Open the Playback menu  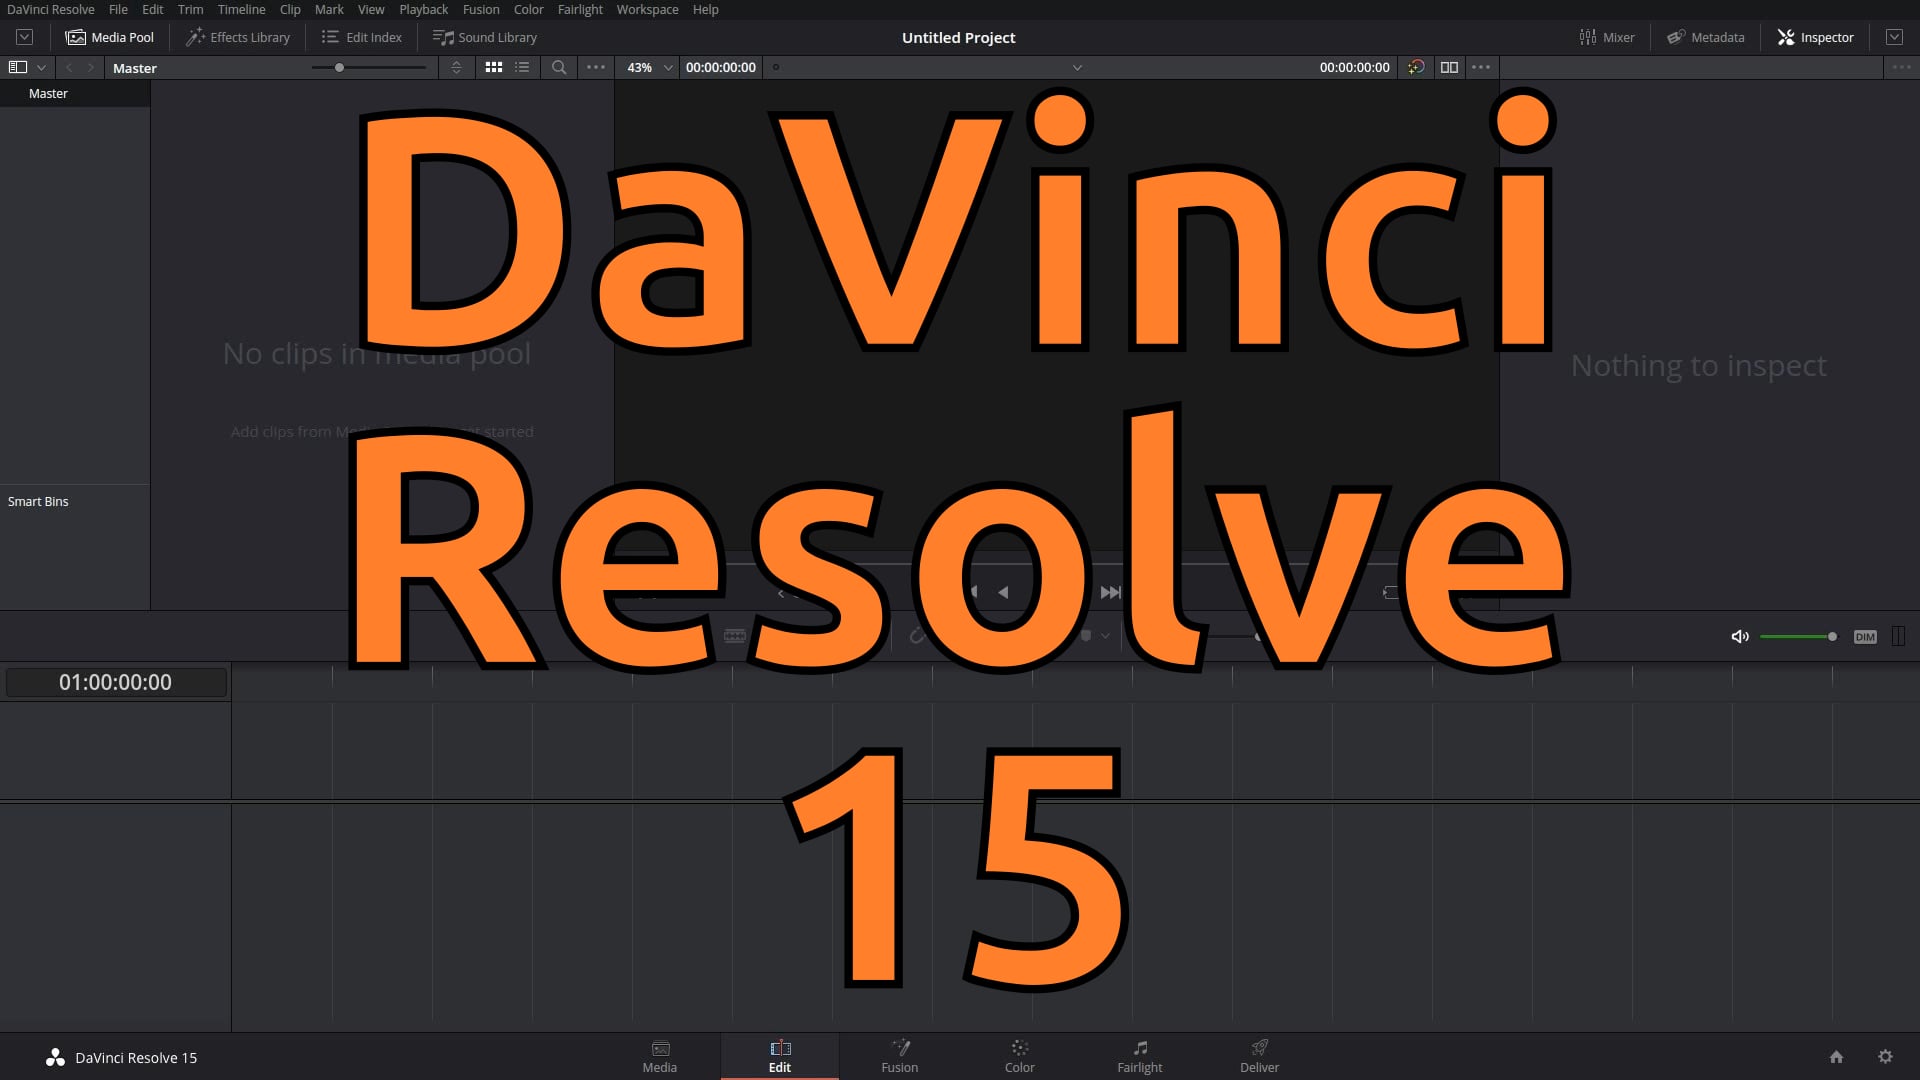(422, 9)
